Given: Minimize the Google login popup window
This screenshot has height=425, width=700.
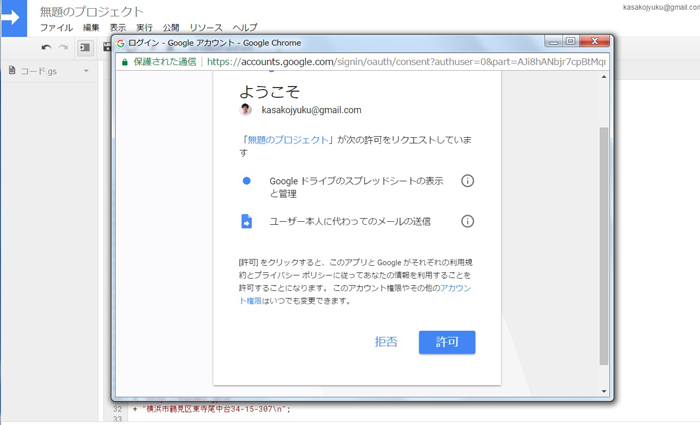Looking at the screenshot, I should click(x=554, y=42).
